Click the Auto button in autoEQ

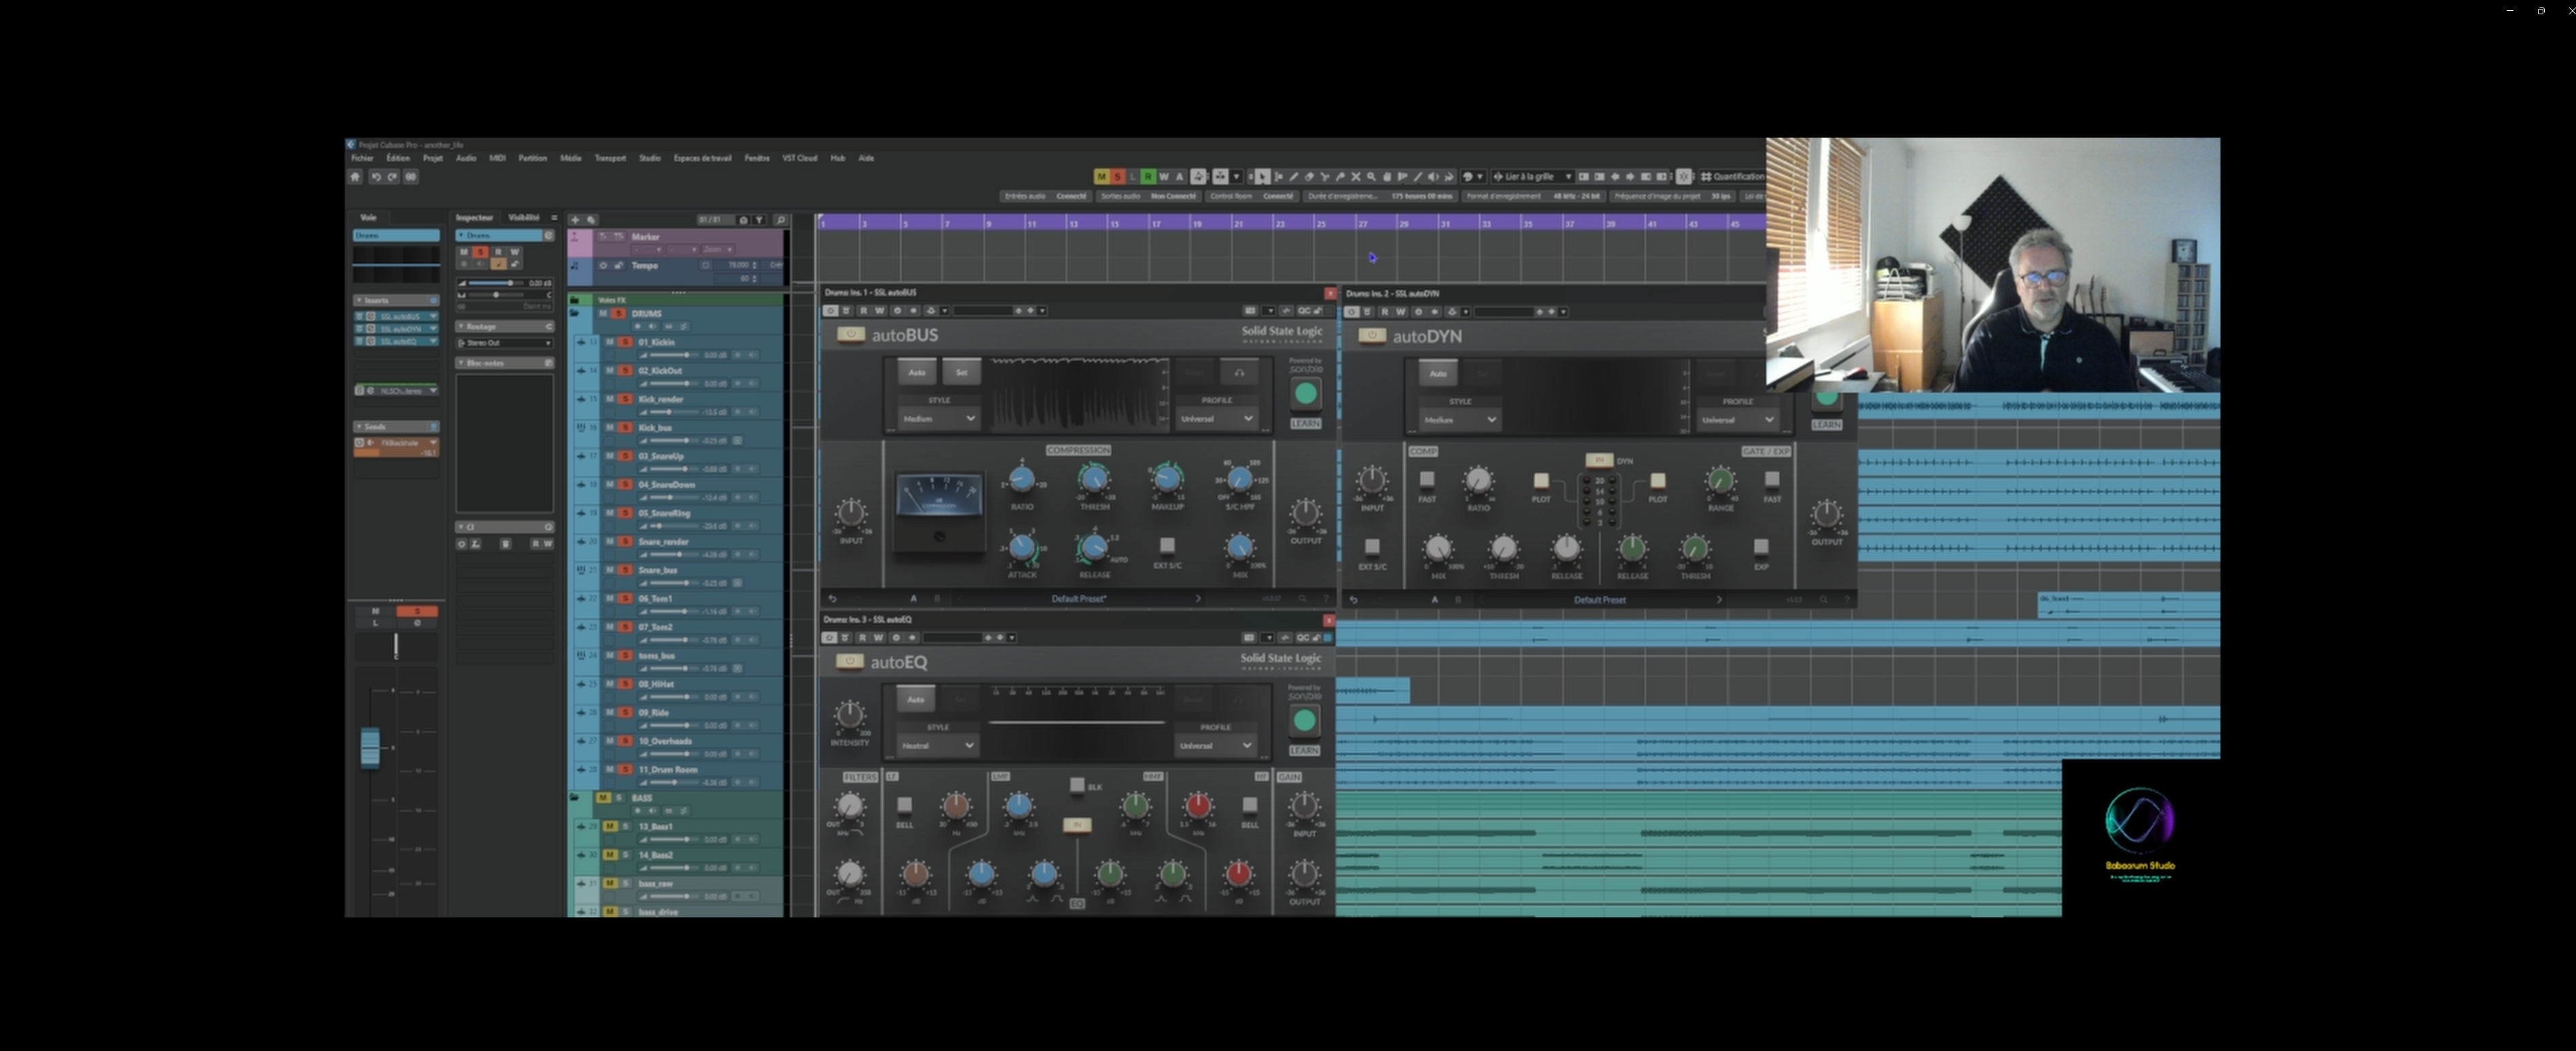pyautogui.click(x=915, y=700)
